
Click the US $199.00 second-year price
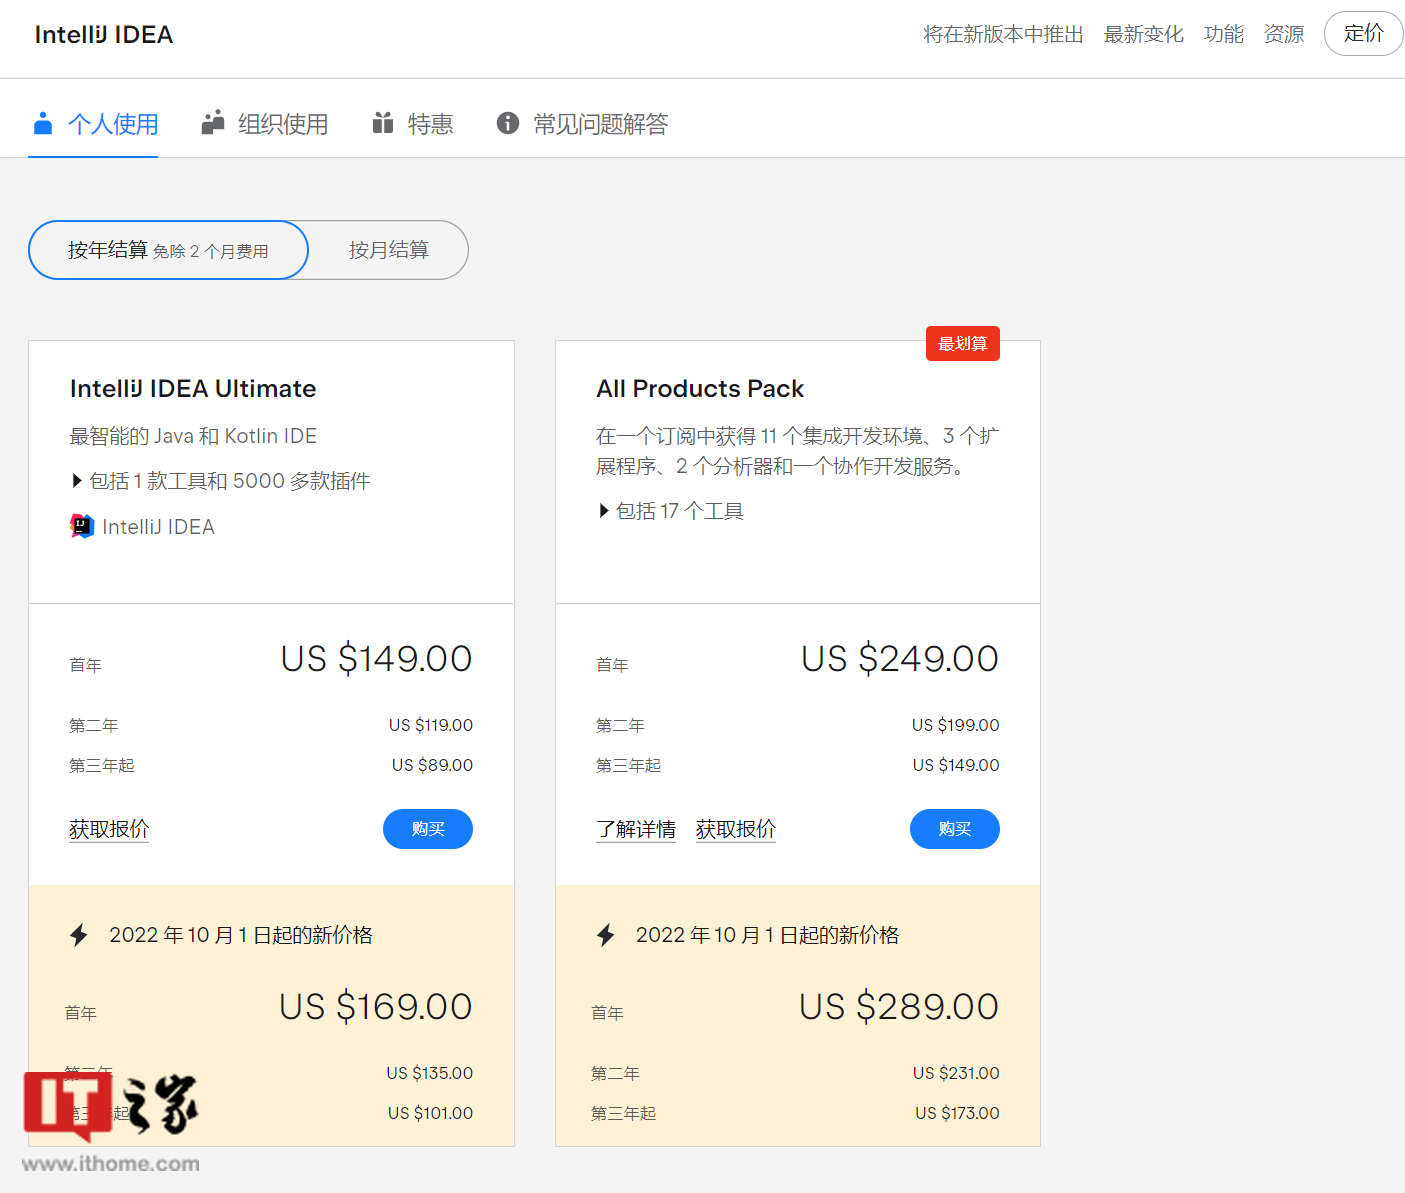coord(956,725)
